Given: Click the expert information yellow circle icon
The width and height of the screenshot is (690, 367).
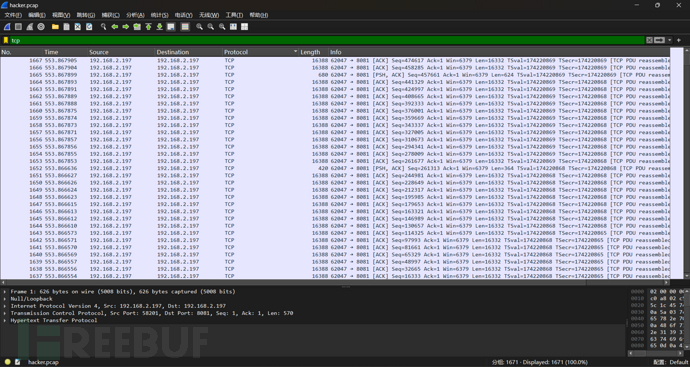Looking at the screenshot, I should click(x=7, y=362).
